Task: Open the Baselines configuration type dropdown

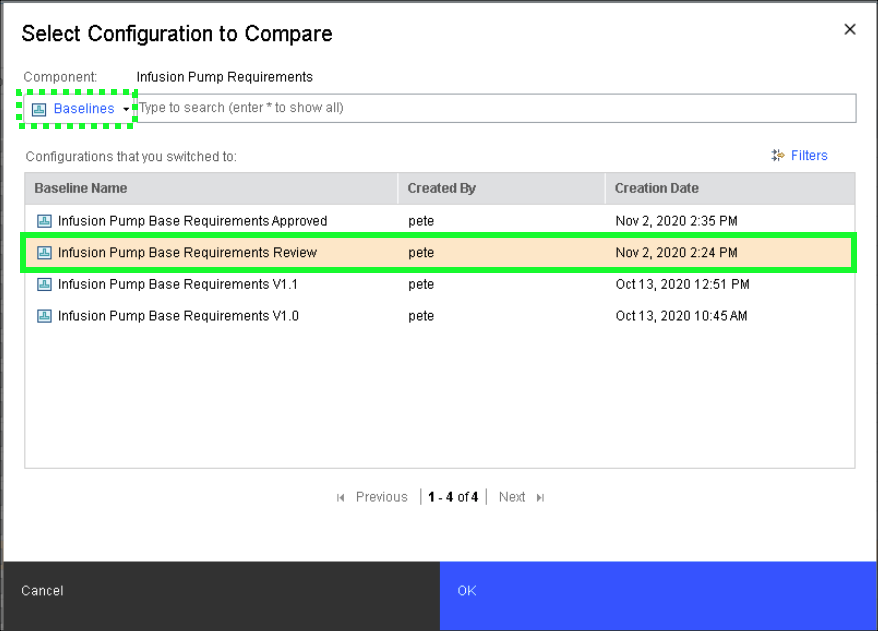Action: [x=84, y=109]
